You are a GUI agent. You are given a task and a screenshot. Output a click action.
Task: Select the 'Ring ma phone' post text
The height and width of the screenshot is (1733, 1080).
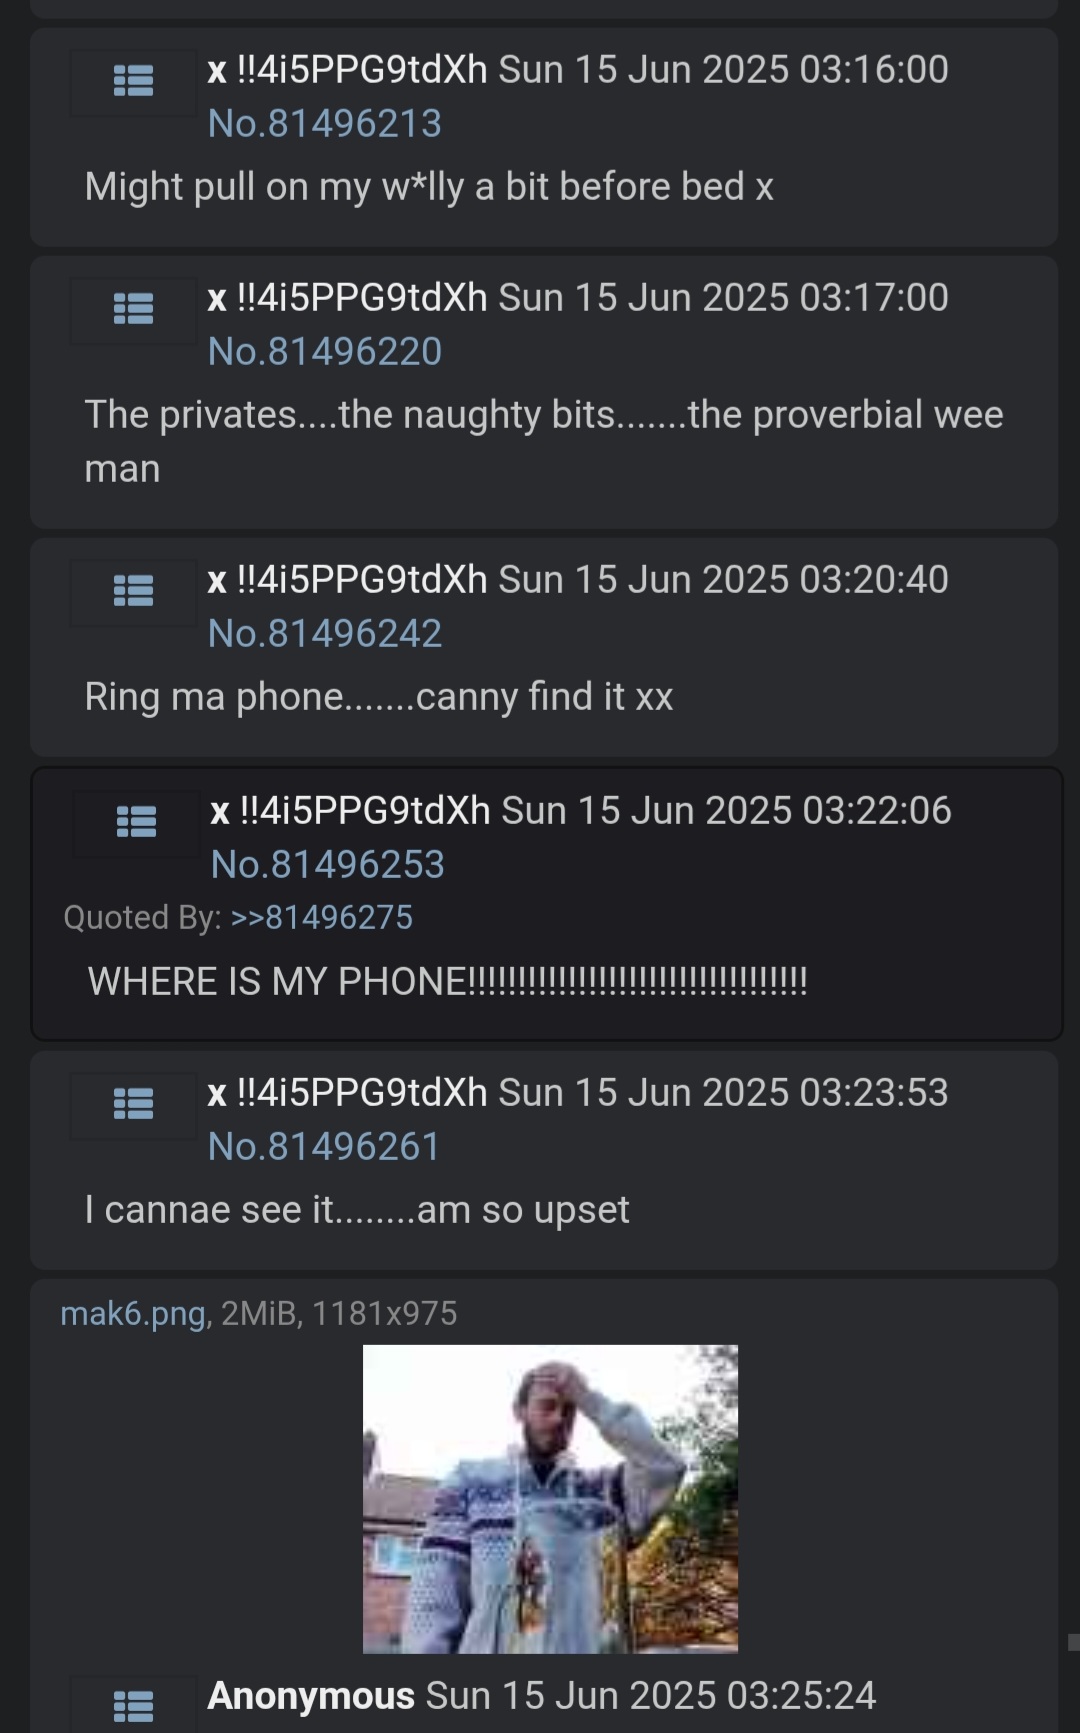[379, 697]
